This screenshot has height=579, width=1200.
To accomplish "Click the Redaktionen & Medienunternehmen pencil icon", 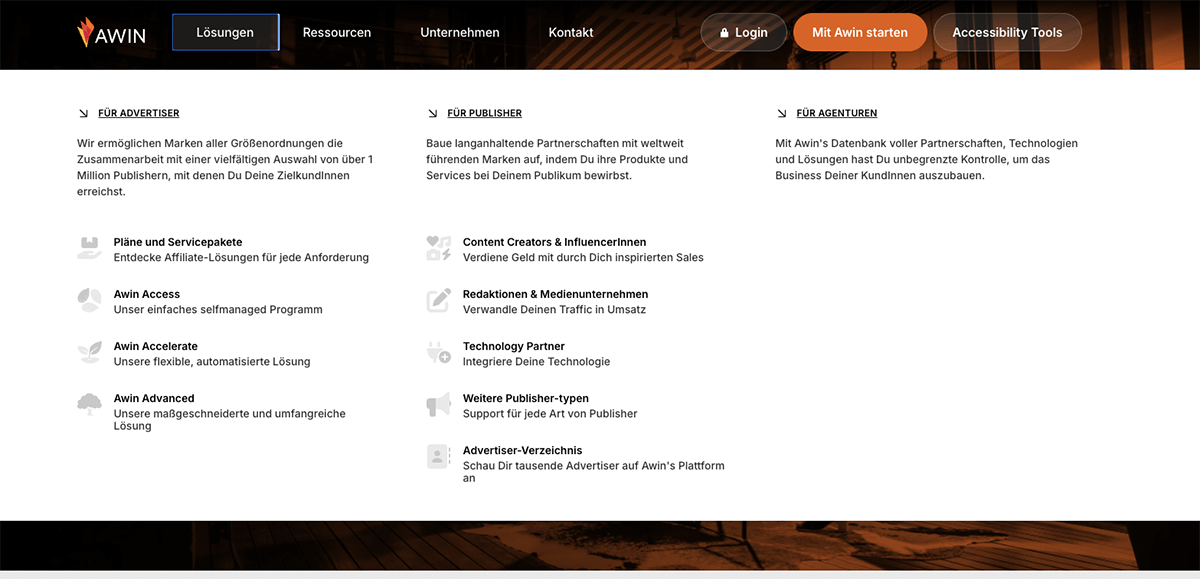I will tap(439, 301).
